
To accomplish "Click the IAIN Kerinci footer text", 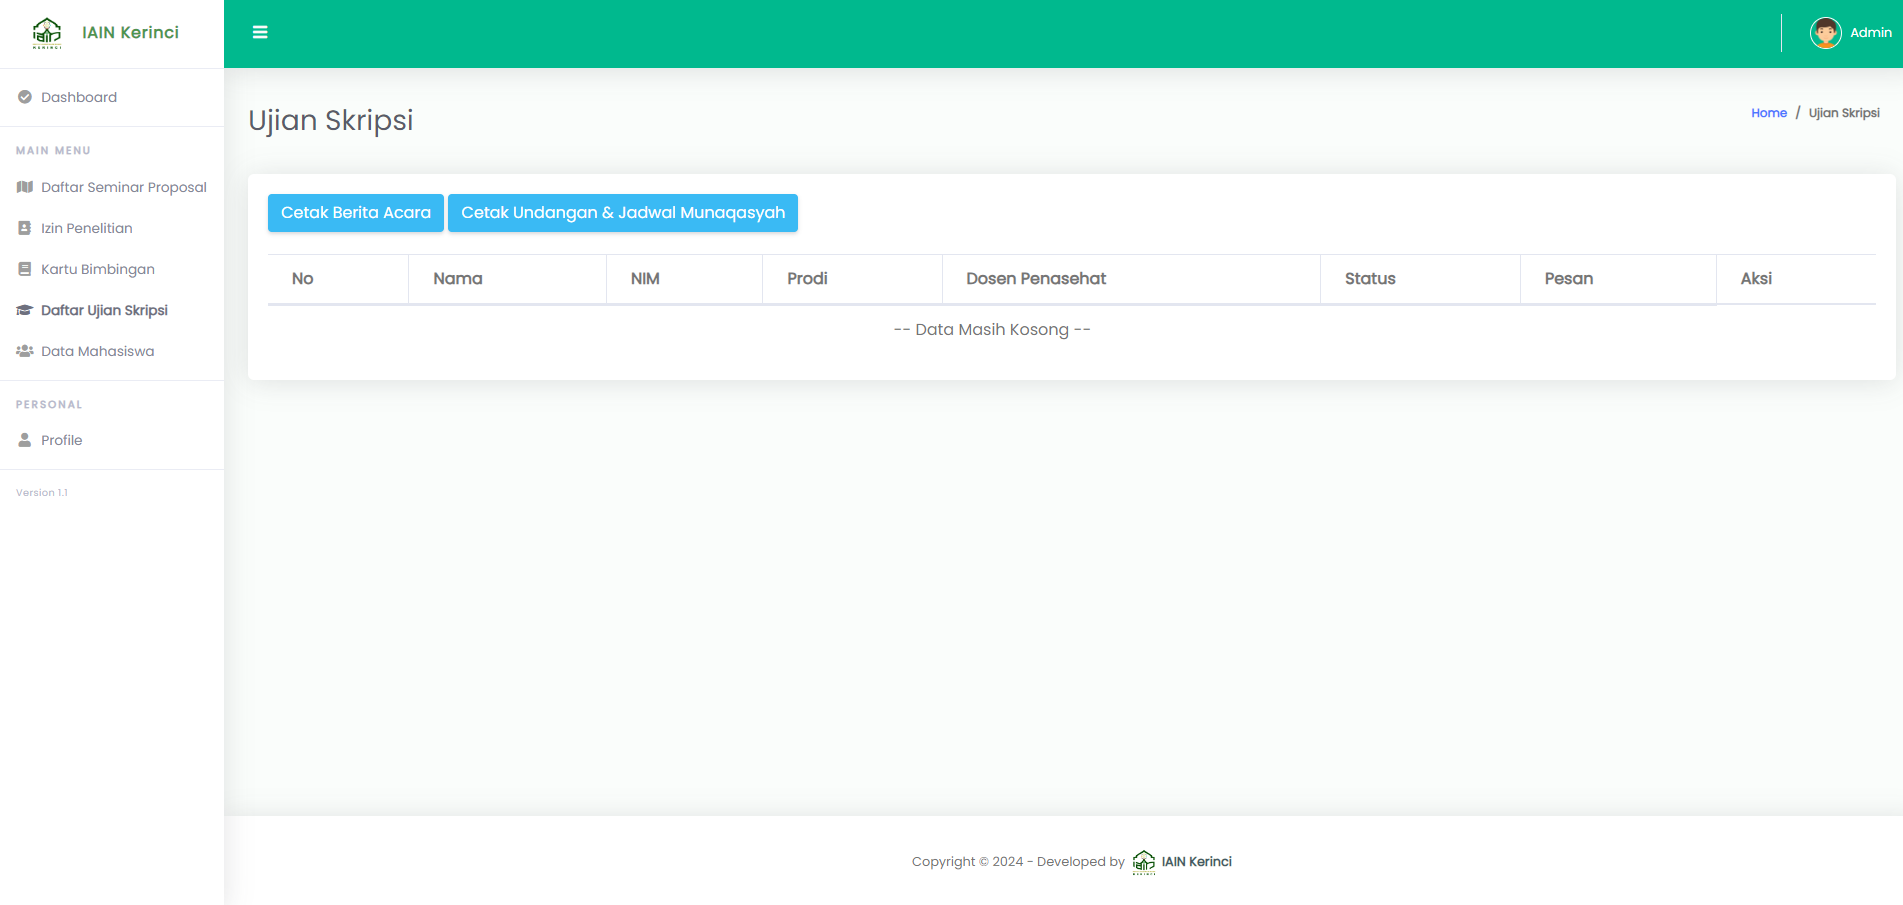I will point(1196,862).
